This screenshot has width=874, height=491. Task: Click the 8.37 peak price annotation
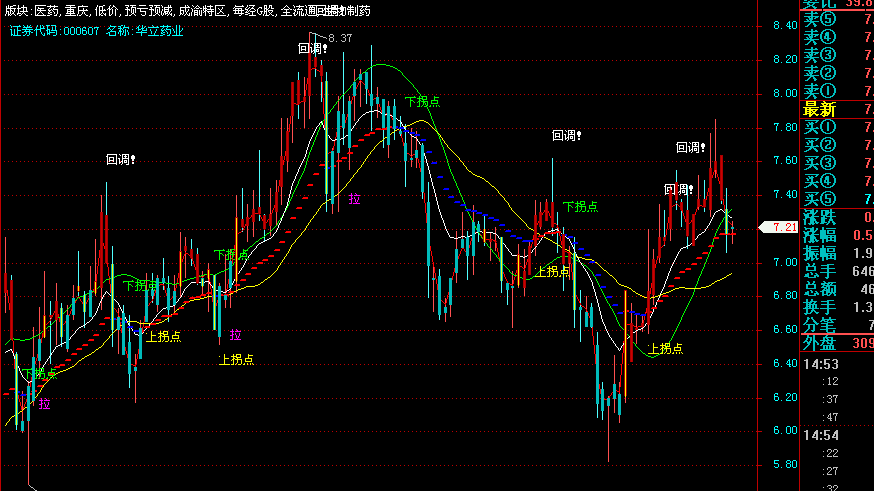(340, 38)
